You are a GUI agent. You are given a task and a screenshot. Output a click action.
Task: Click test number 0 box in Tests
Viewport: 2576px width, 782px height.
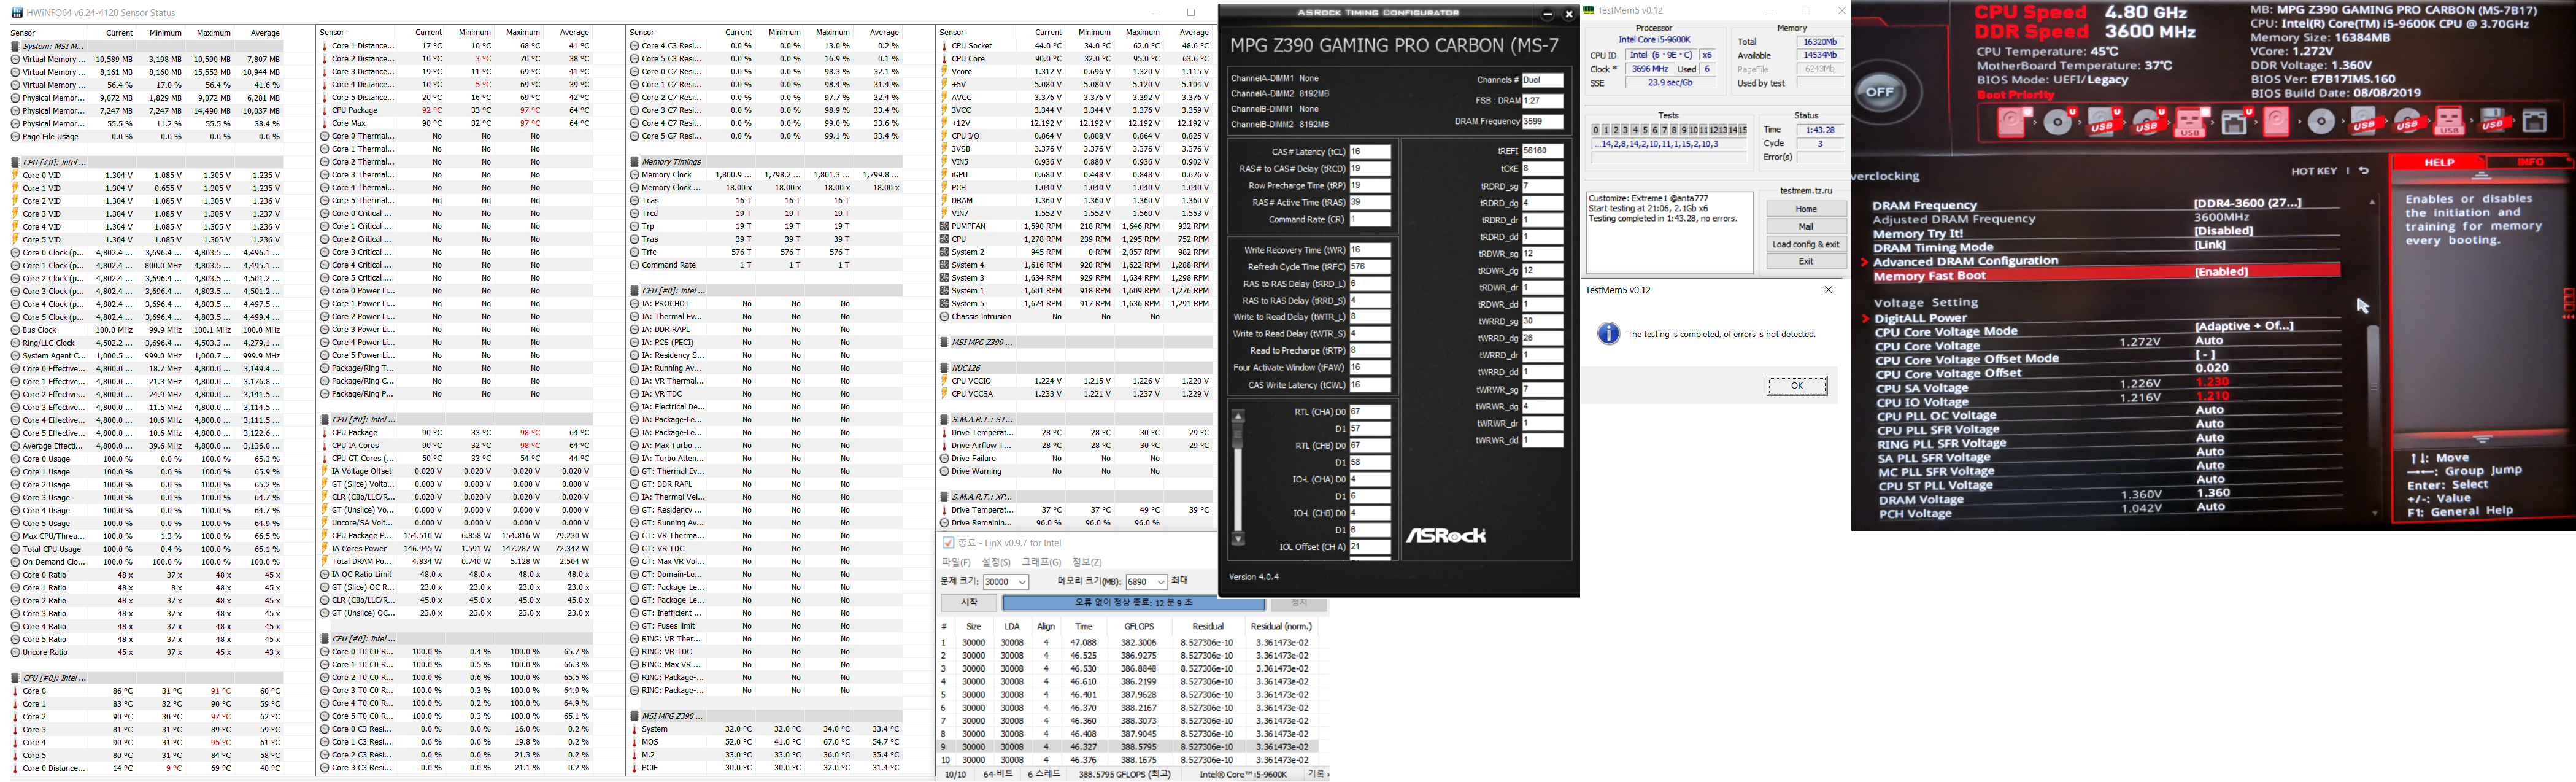pos(1596,130)
